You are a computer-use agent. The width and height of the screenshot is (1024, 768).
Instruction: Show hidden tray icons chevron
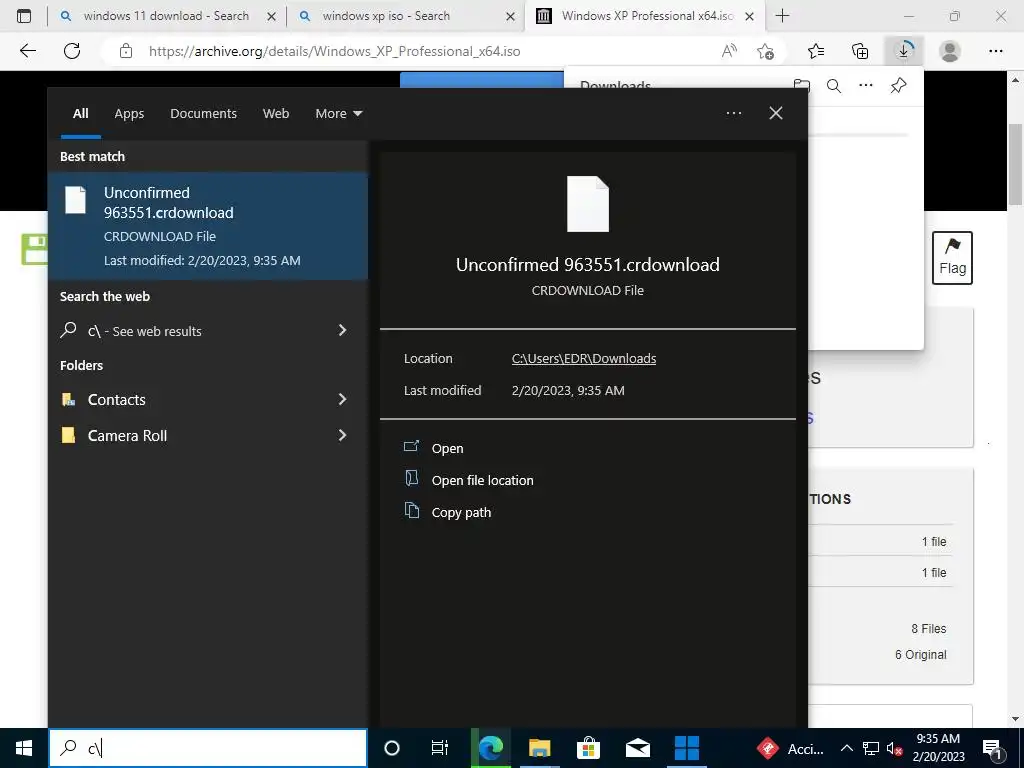tap(846, 748)
